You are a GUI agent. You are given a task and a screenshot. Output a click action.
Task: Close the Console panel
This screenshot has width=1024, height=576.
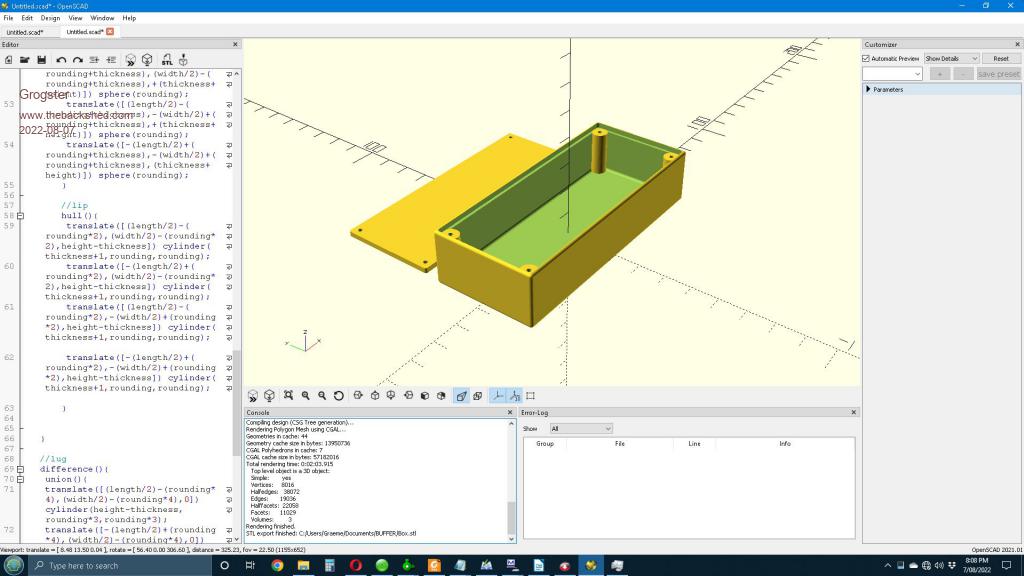click(511, 412)
